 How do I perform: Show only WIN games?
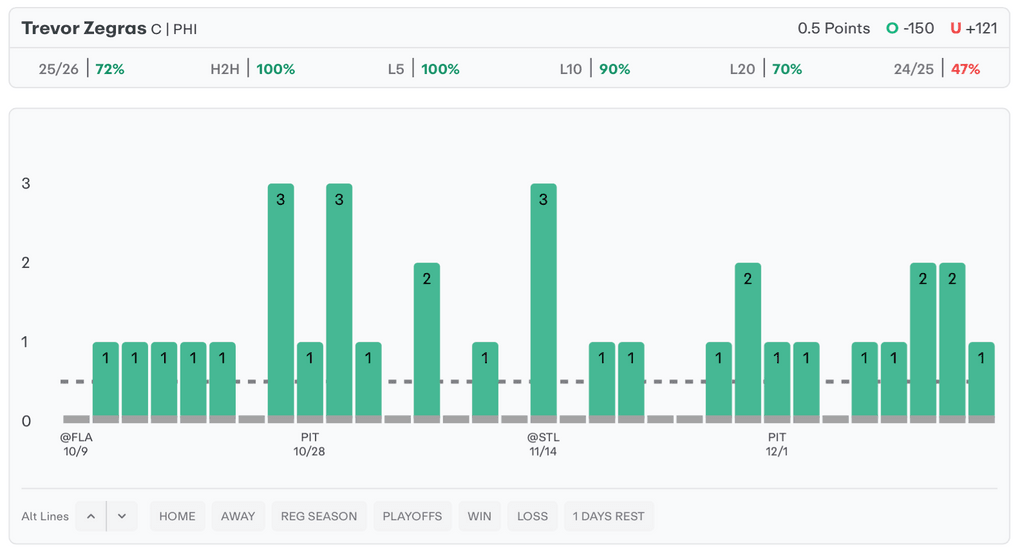pyautogui.click(x=479, y=516)
